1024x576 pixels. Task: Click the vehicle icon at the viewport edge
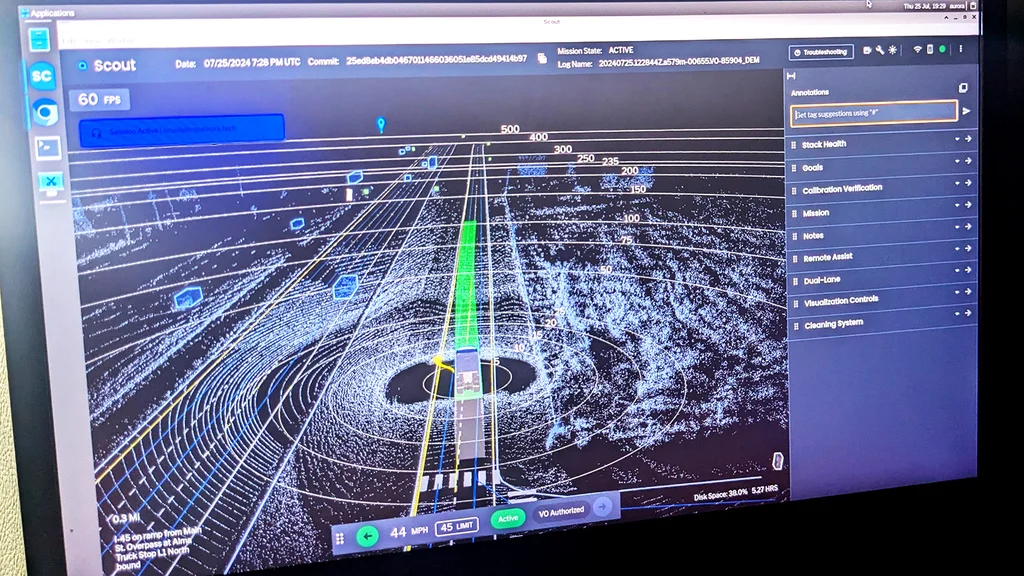point(777,461)
